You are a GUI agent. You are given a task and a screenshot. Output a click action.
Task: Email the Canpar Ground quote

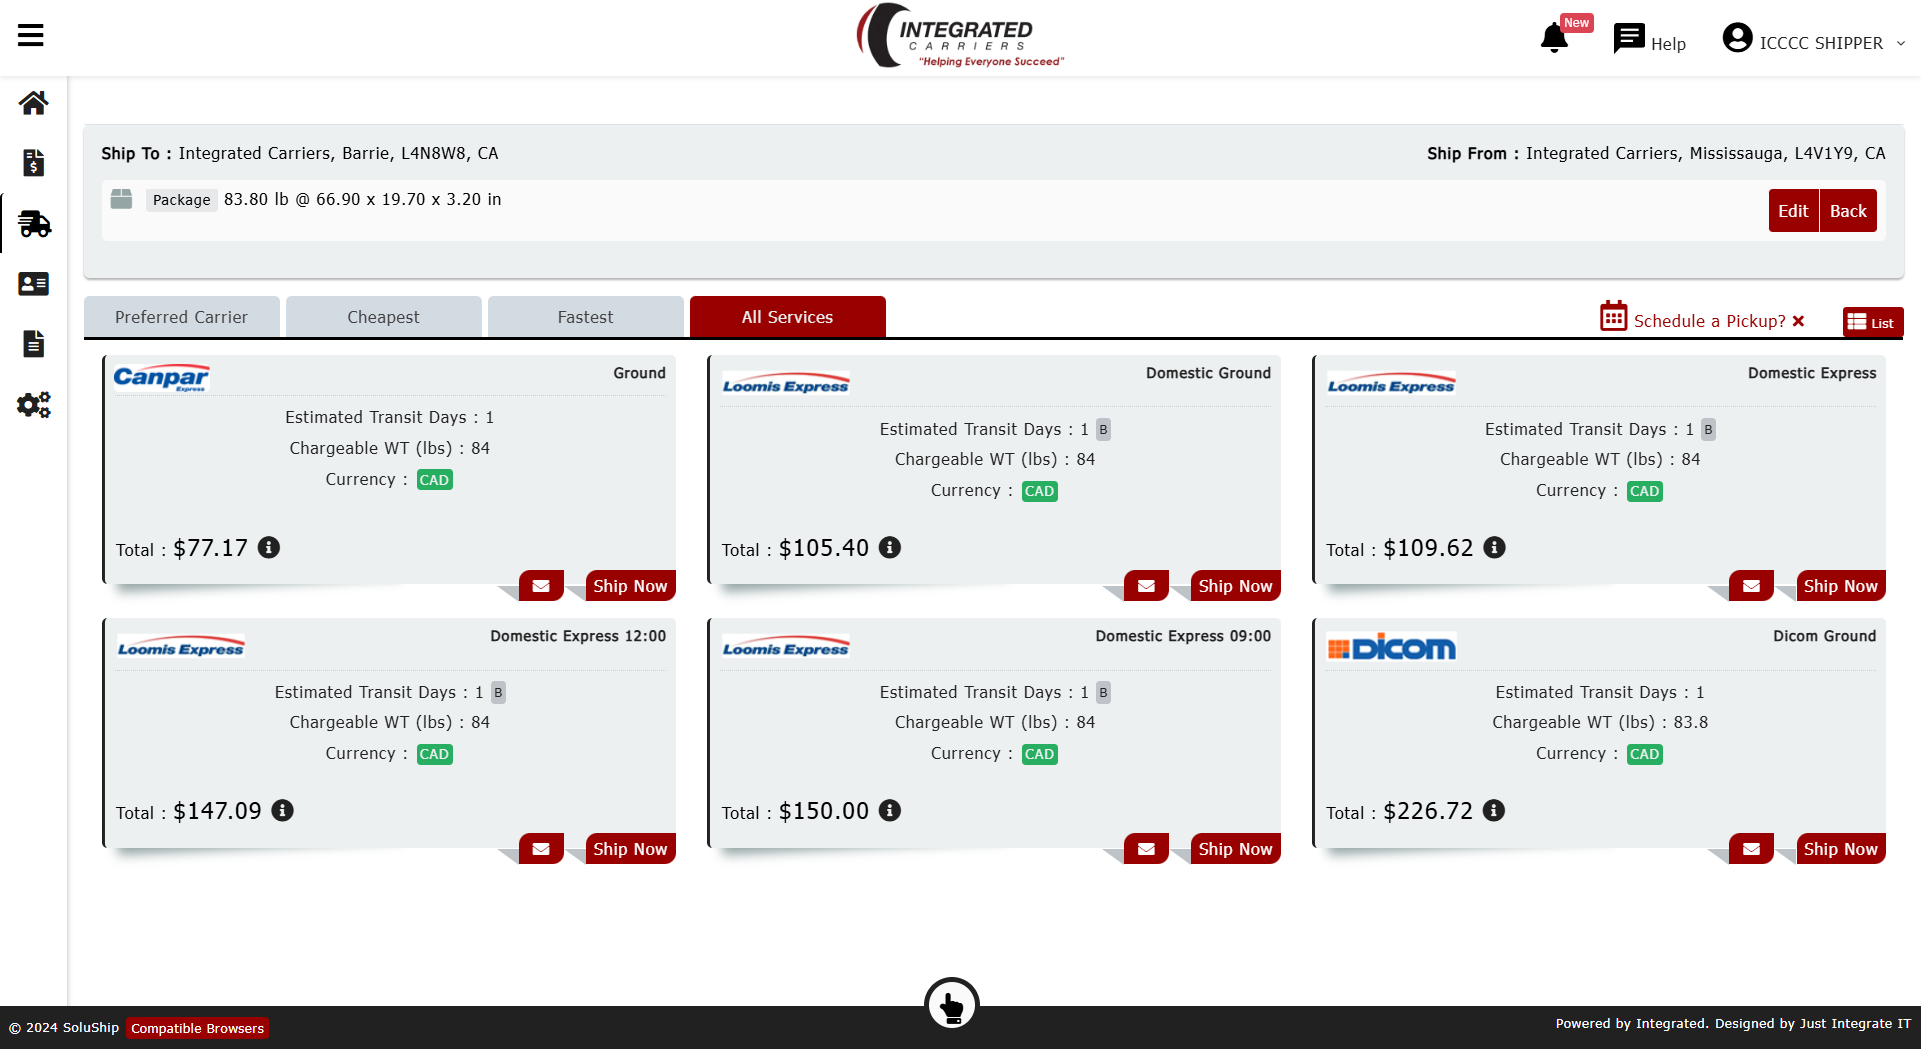point(541,586)
